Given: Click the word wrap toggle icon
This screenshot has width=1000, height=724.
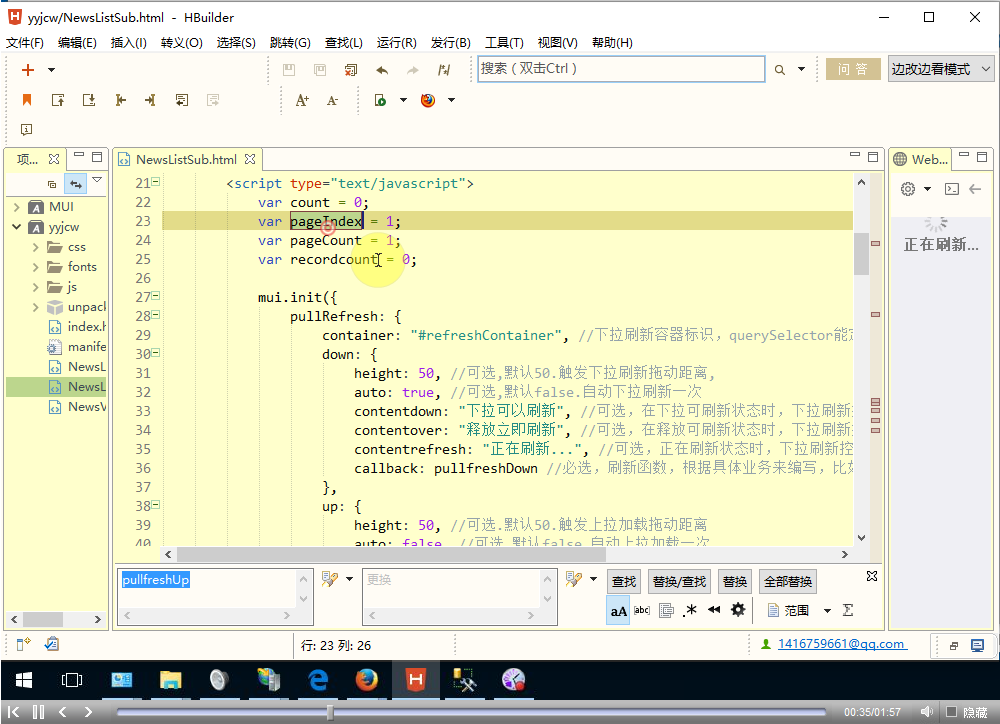Looking at the screenshot, I should click(x=182, y=100).
